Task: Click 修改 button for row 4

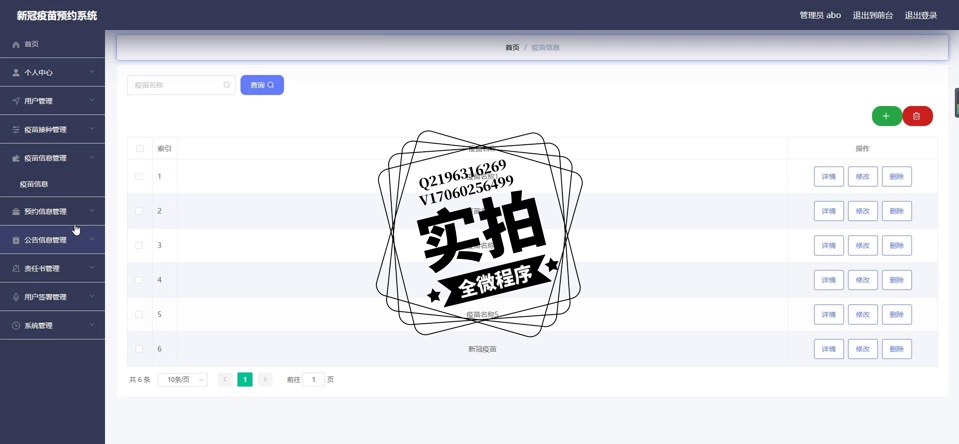Action: tap(862, 279)
